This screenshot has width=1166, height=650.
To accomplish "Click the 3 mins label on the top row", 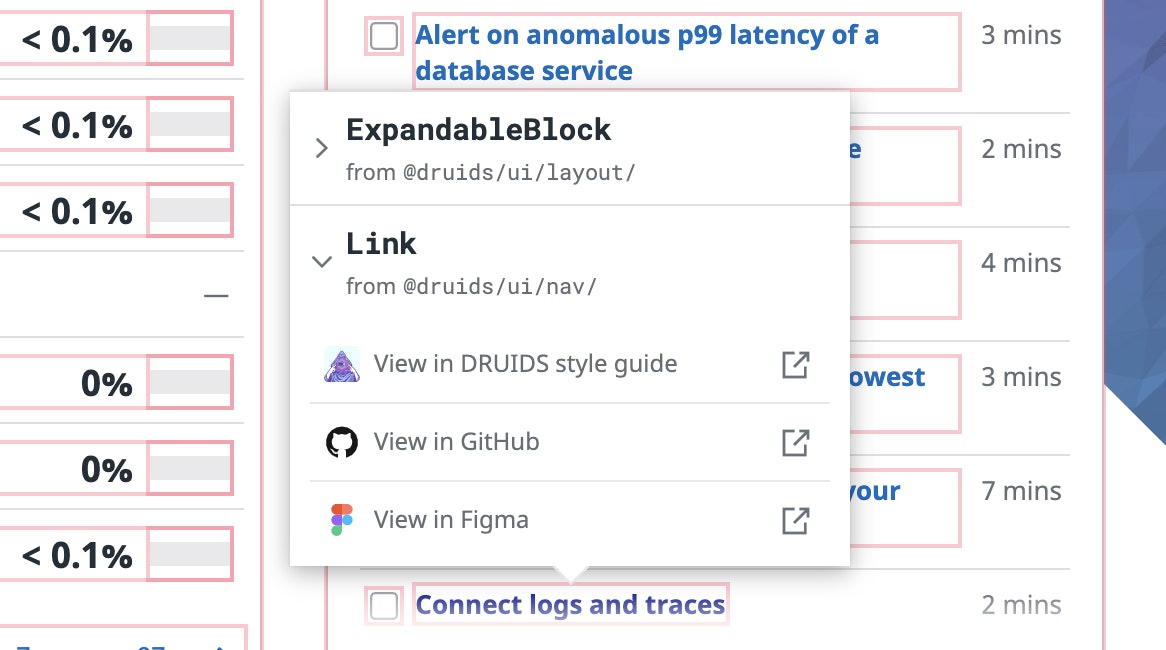I will pos(1021,36).
